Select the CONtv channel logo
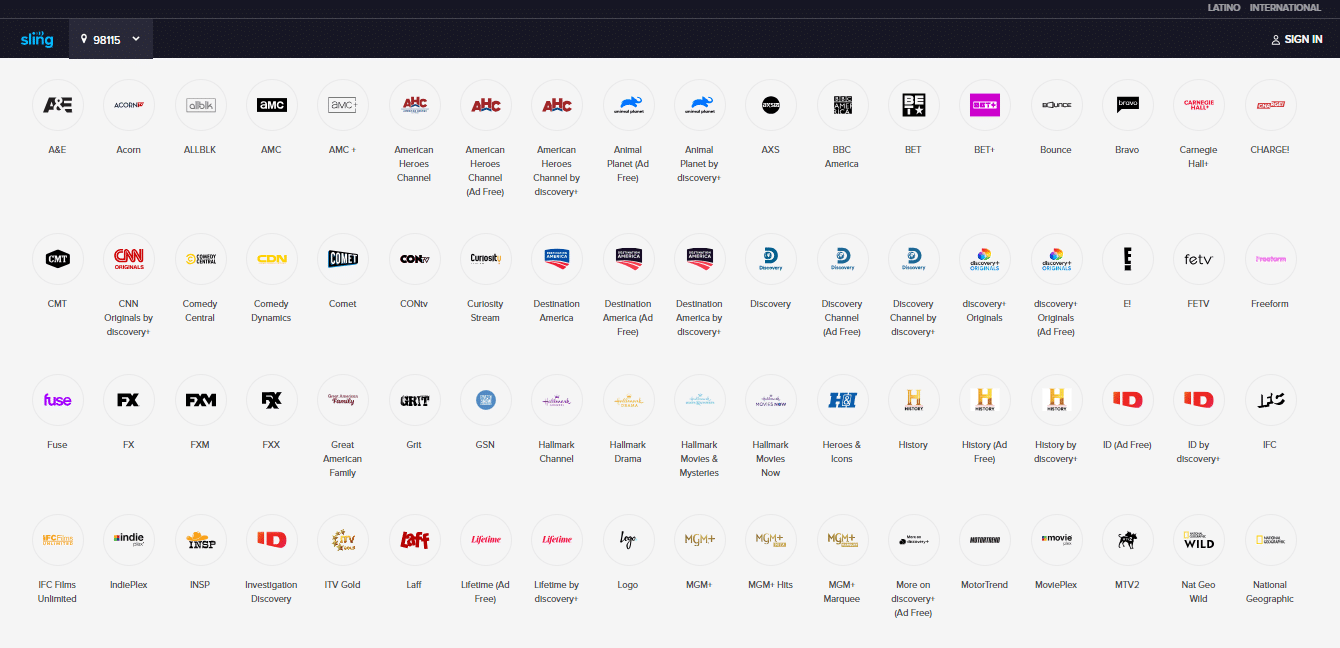Image resolution: width=1340 pixels, height=648 pixels. click(x=414, y=259)
